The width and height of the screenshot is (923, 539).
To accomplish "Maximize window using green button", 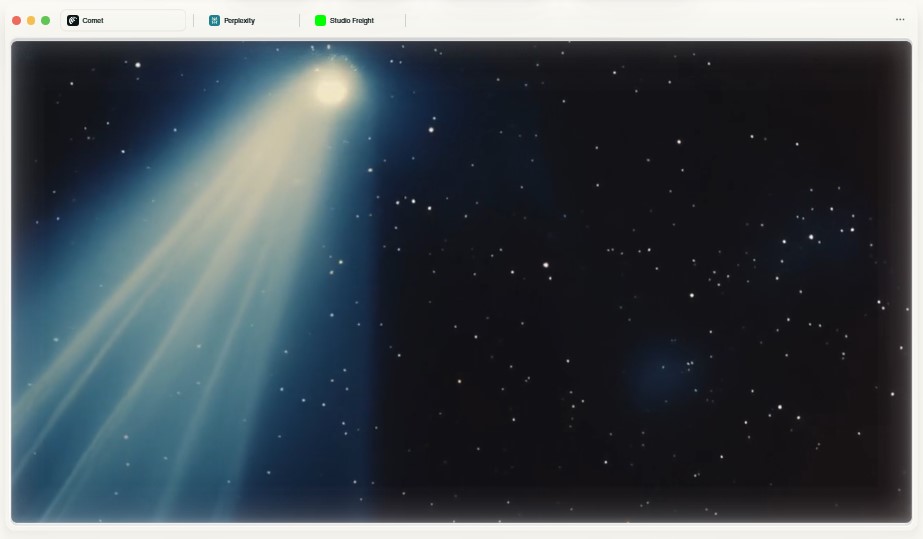I will [x=45, y=21].
